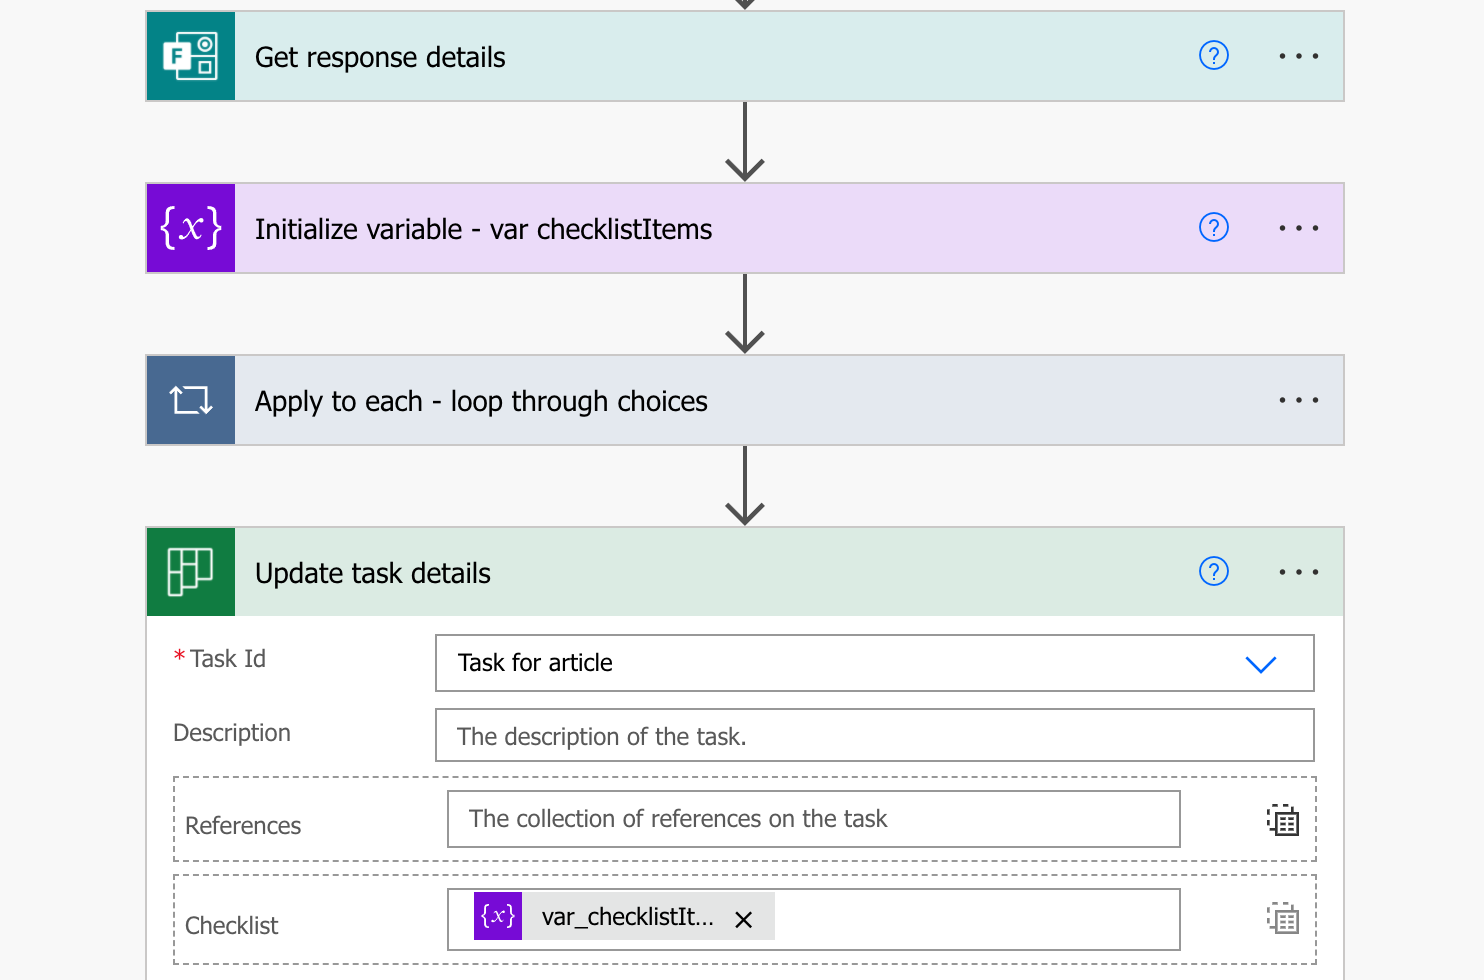Click into the Description input field
1484x980 pixels.
[x=874, y=735]
